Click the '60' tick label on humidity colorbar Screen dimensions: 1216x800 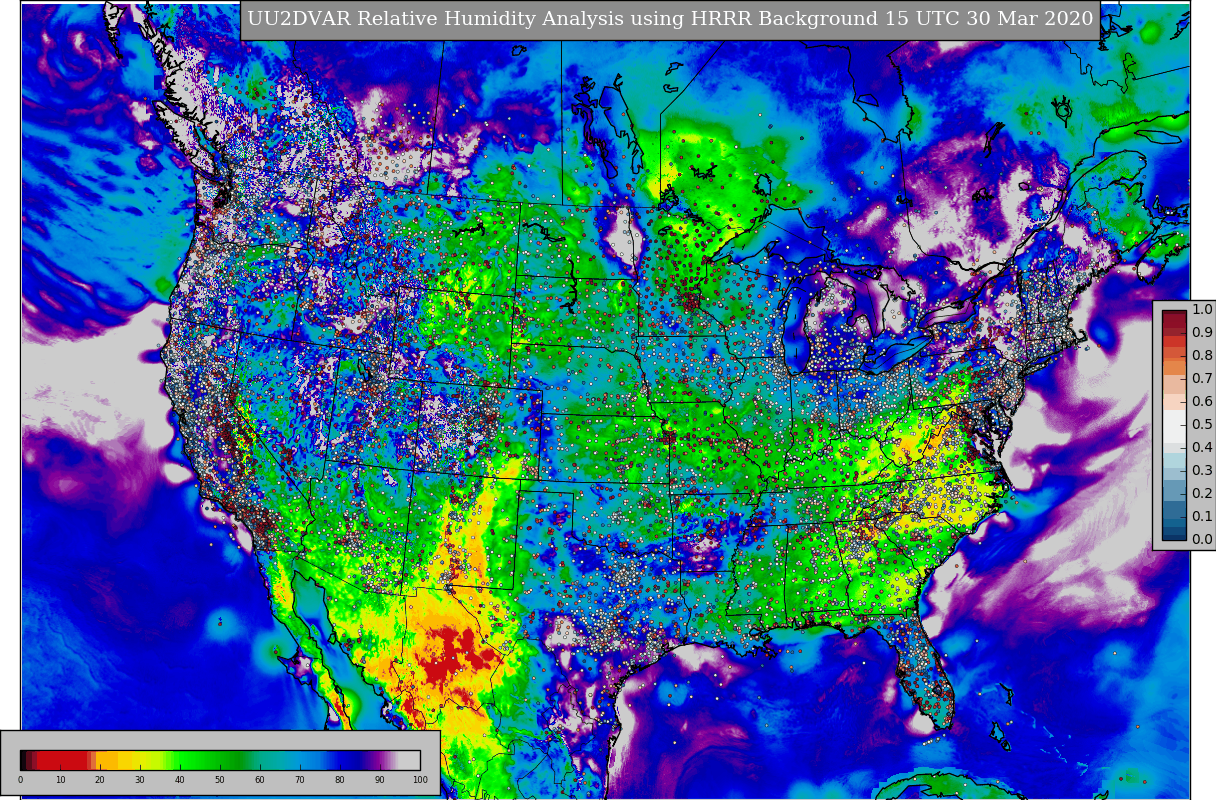click(x=260, y=780)
